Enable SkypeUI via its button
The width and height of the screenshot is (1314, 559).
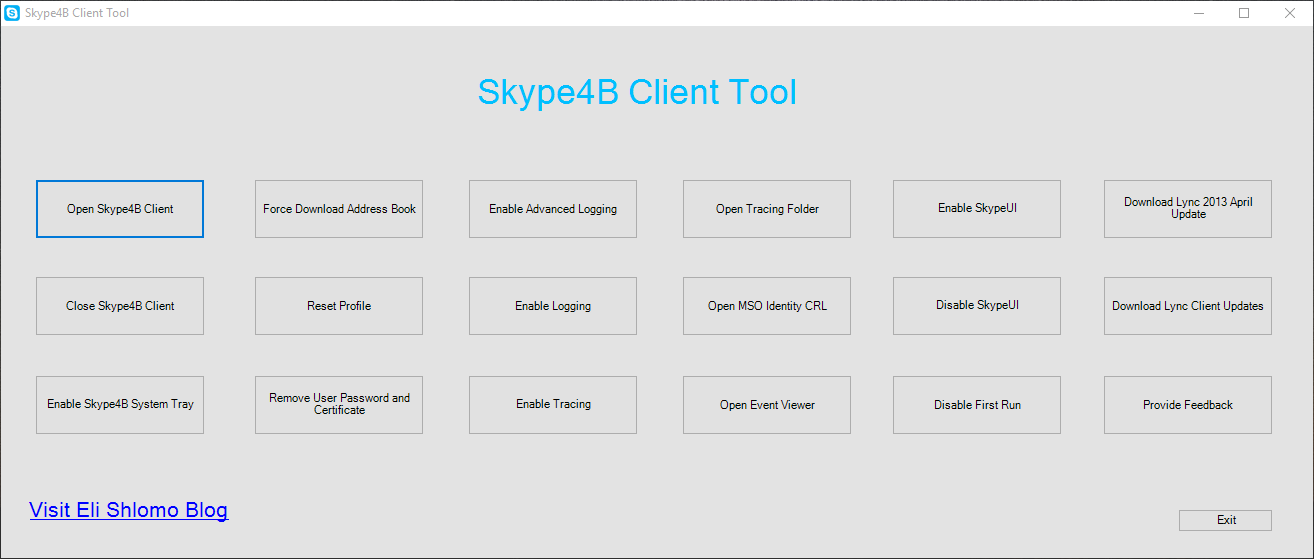(x=977, y=209)
